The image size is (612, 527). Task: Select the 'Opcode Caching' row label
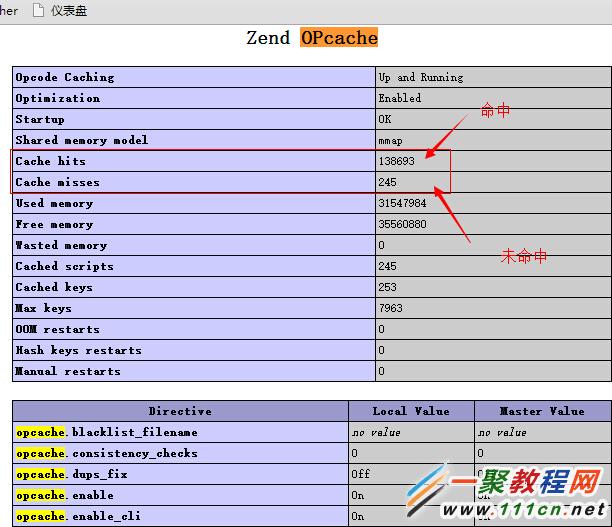click(65, 77)
